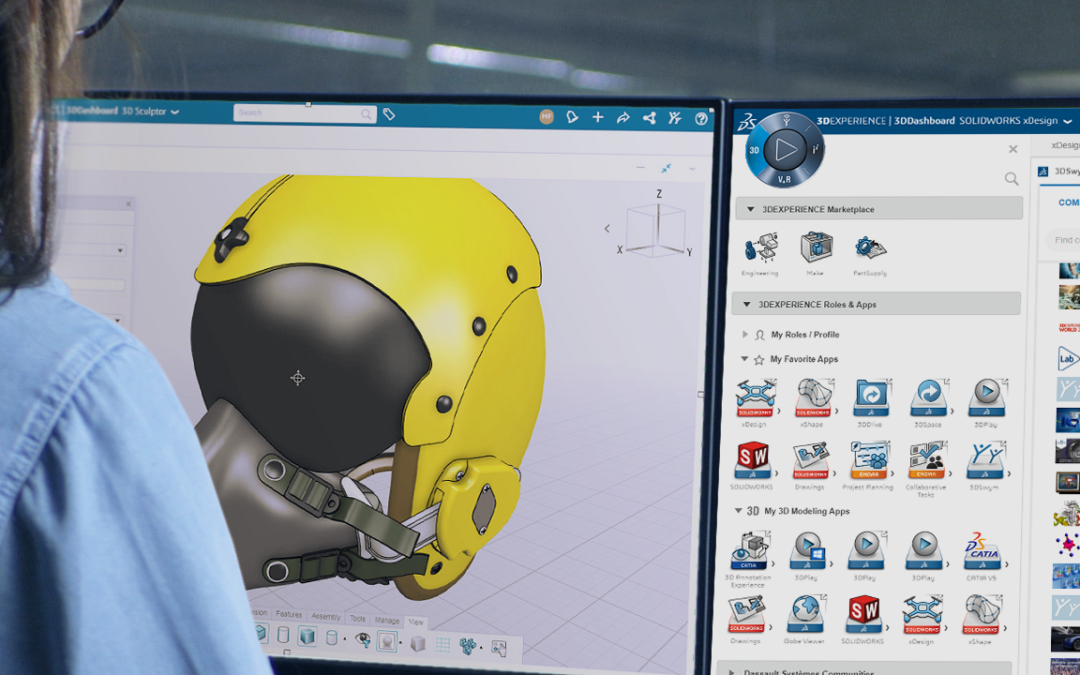This screenshot has height=675, width=1080.
Task: Select the V,R quadrant of the compass
Action: pyautogui.click(x=785, y=179)
